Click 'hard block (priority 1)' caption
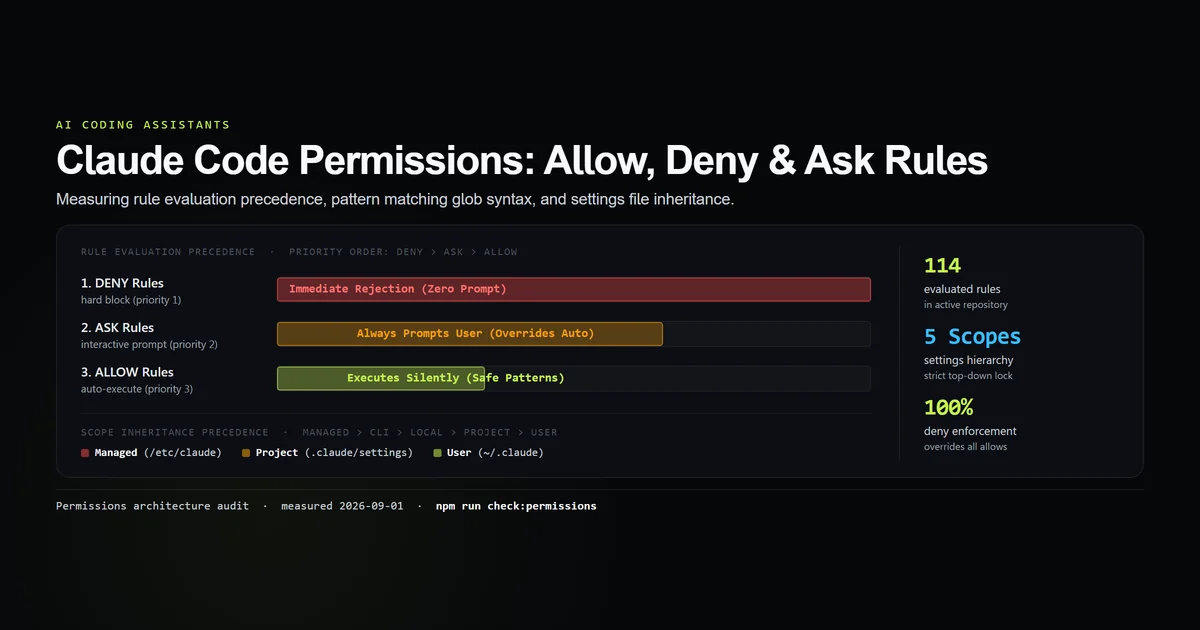Screen dimensions: 1200x630 (131, 300)
